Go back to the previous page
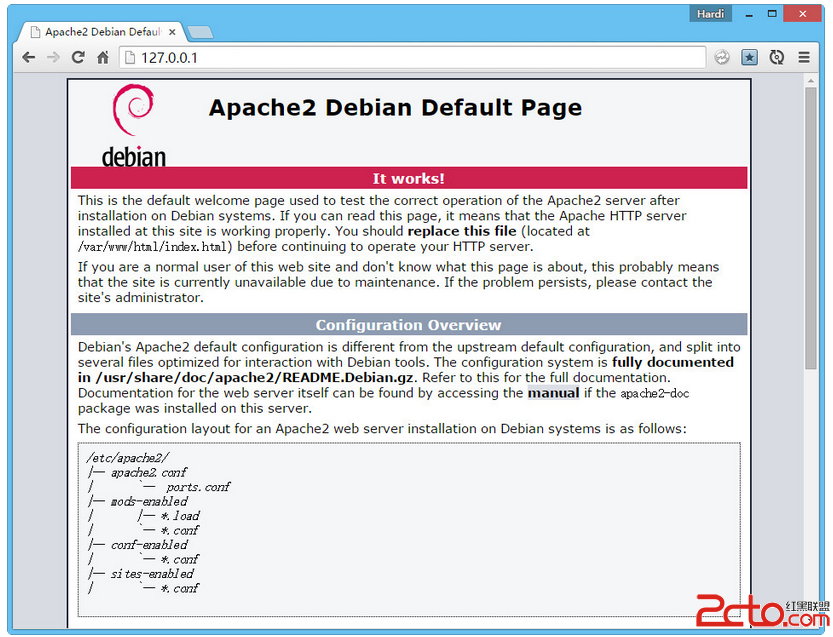The width and height of the screenshot is (833, 637). [x=29, y=57]
